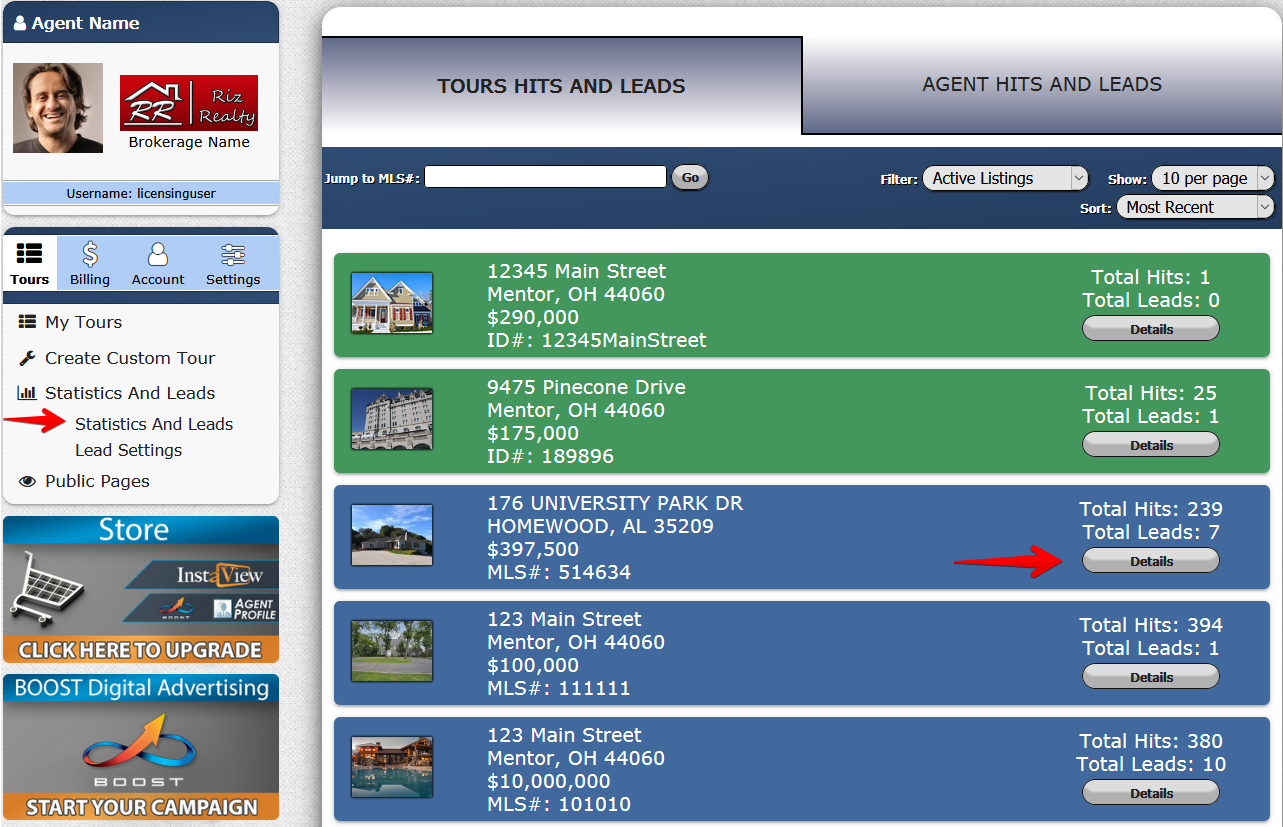Open the Sort Most Recent dropdown

pos(1194,207)
